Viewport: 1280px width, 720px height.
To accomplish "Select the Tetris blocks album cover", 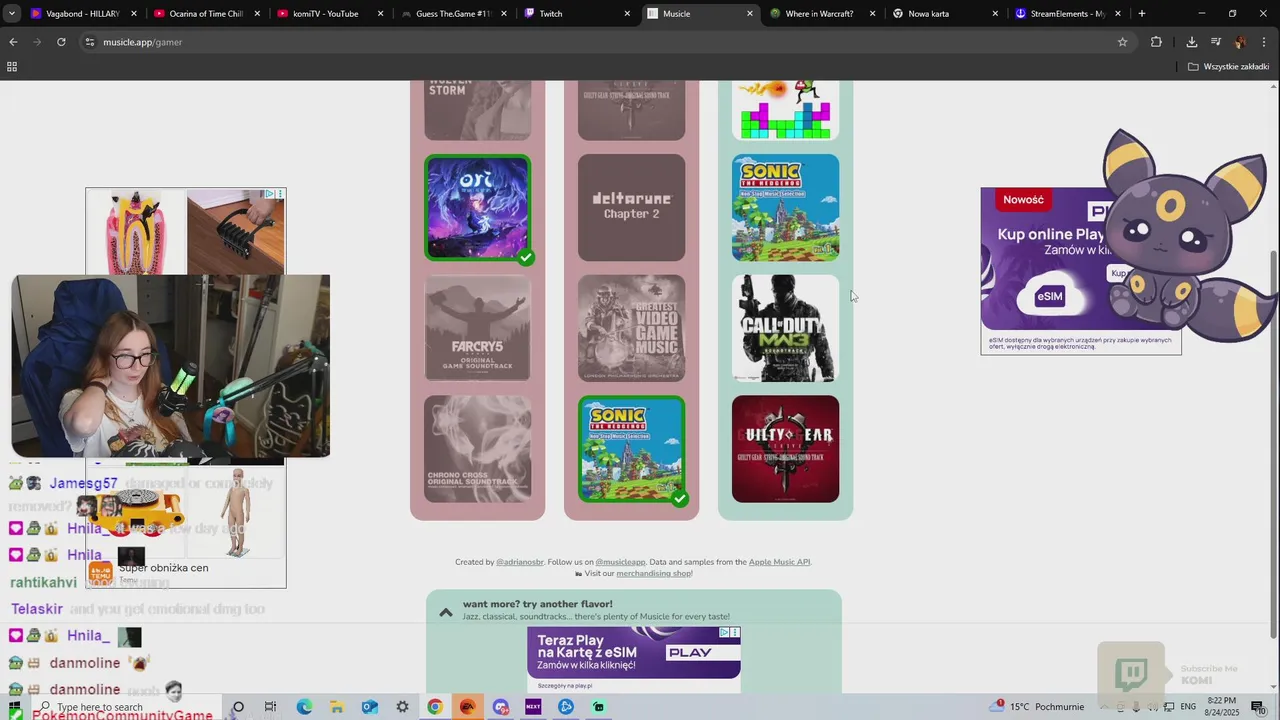I will click(786, 110).
